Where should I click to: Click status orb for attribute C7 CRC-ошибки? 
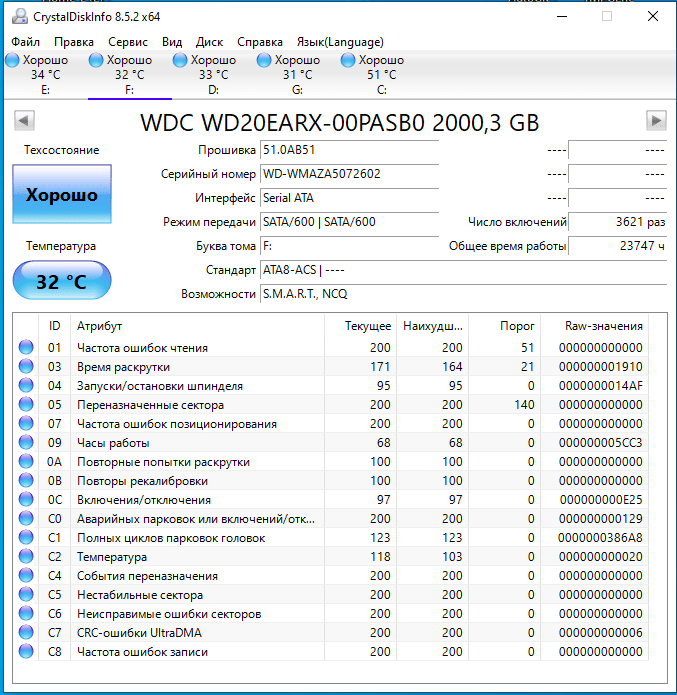26,633
